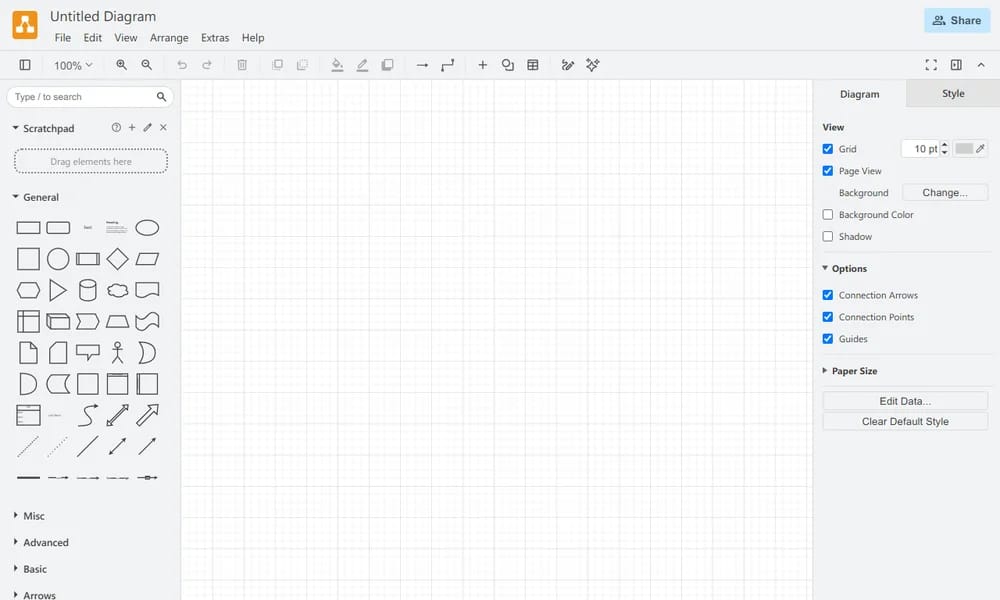Enable the Shadow checkbox

[828, 237]
